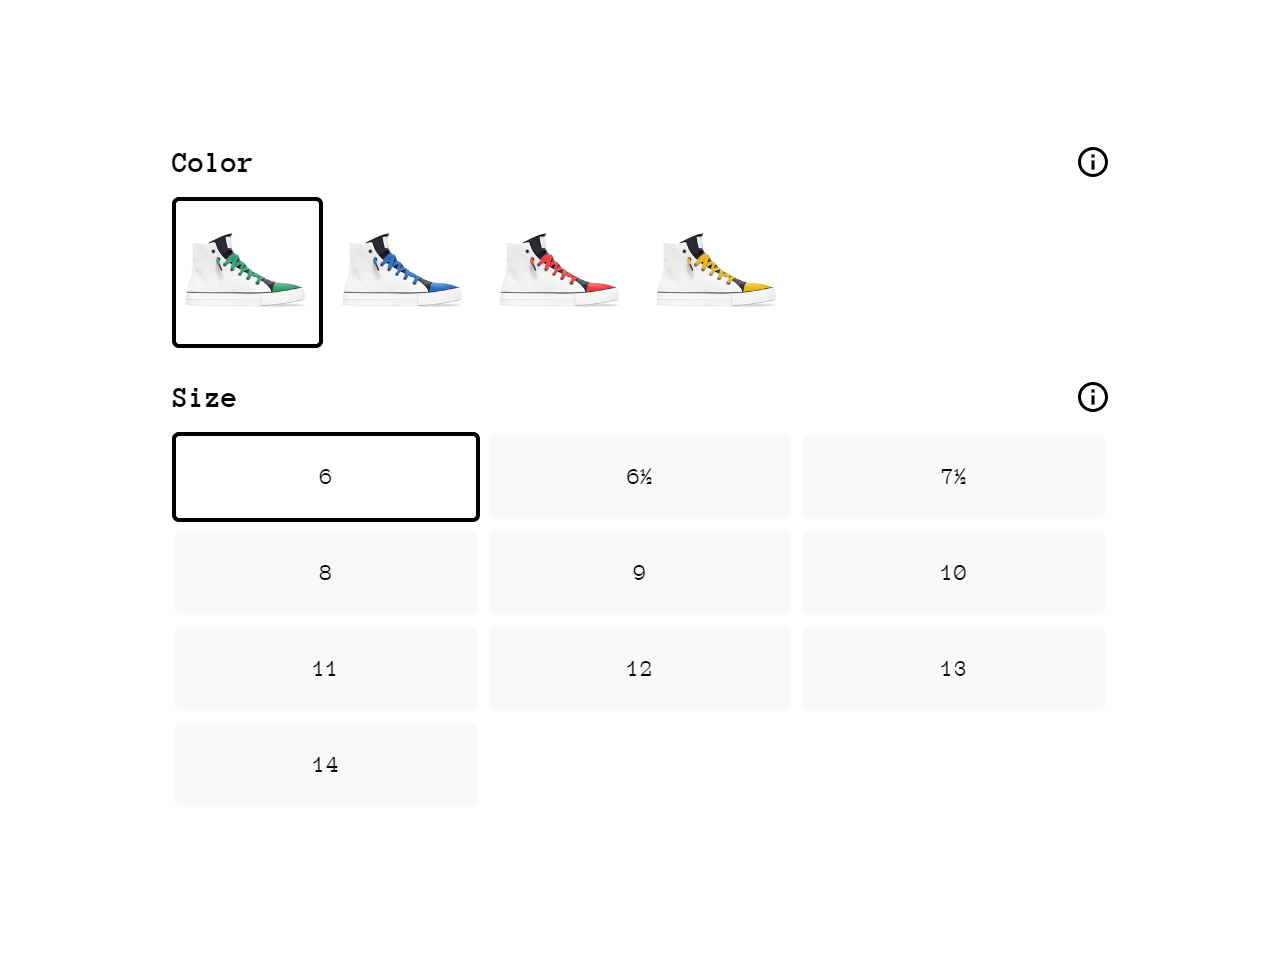
Task: Choose size 13 option
Action: point(954,669)
